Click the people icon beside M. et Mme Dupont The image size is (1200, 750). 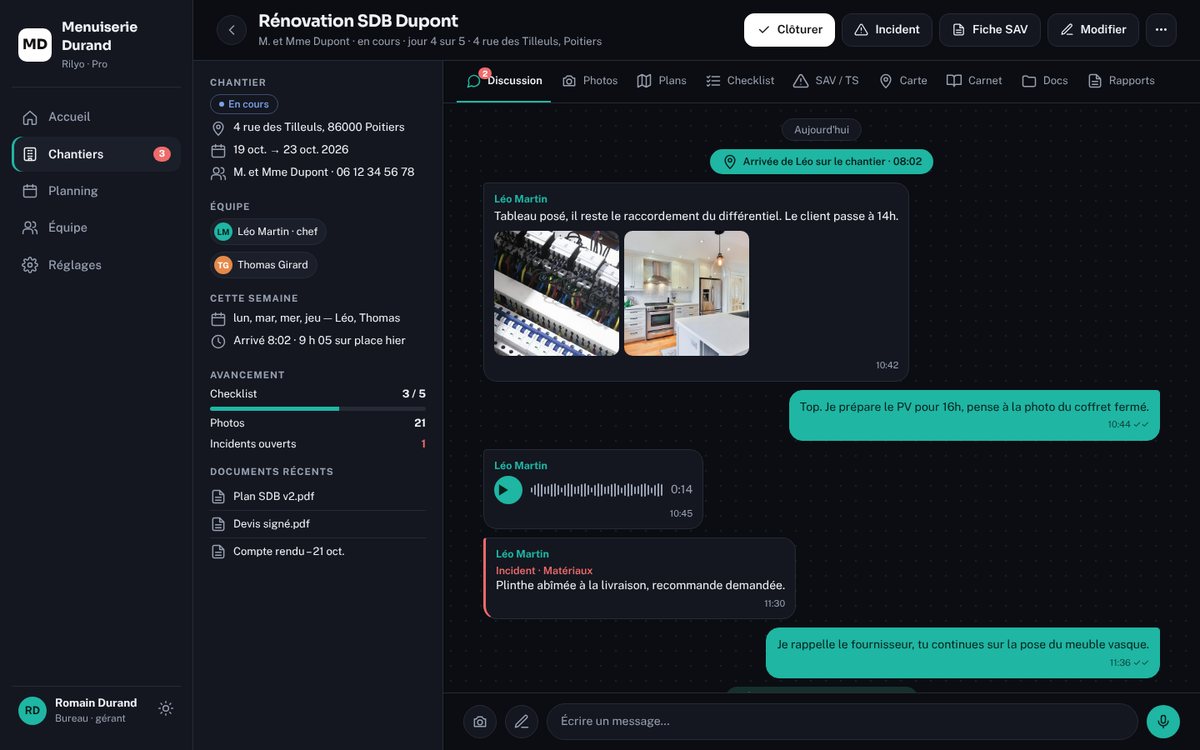pyautogui.click(x=218, y=173)
